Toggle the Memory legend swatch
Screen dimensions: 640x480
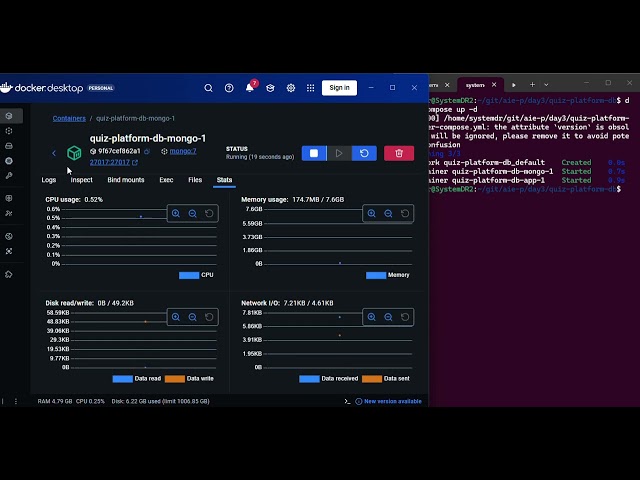click(x=376, y=276)
